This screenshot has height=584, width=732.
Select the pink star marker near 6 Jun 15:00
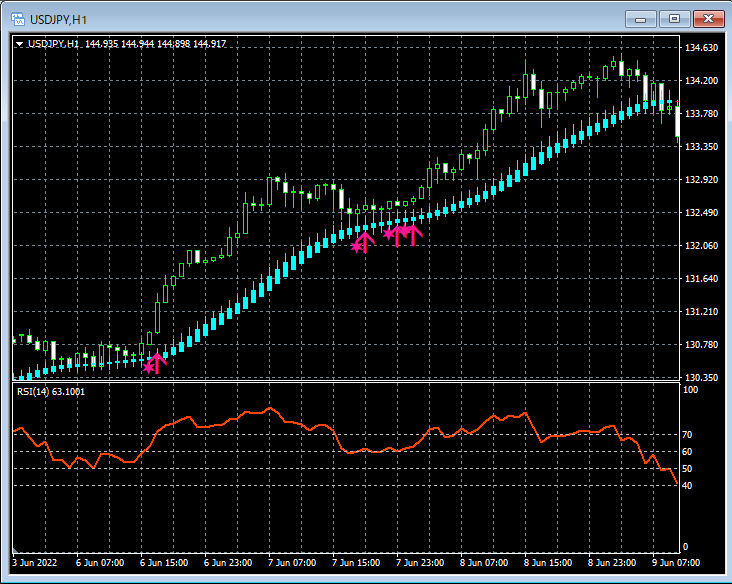tap(149, 367)
